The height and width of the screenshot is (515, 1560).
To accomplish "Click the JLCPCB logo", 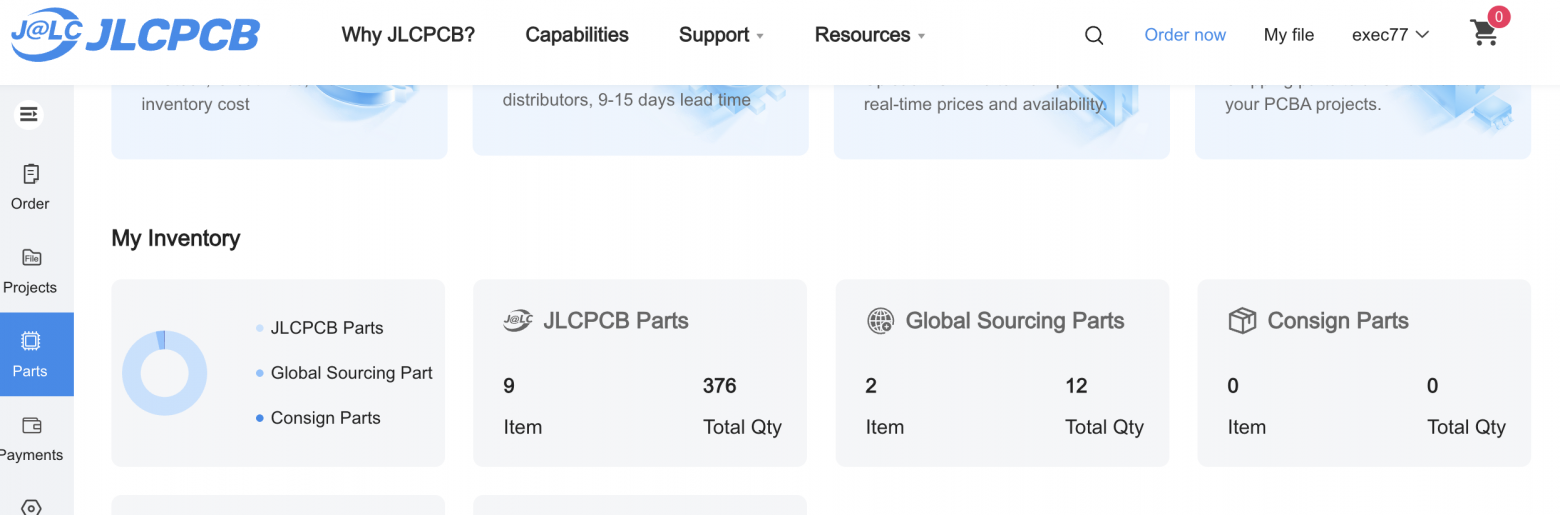I will coord(134,35).
